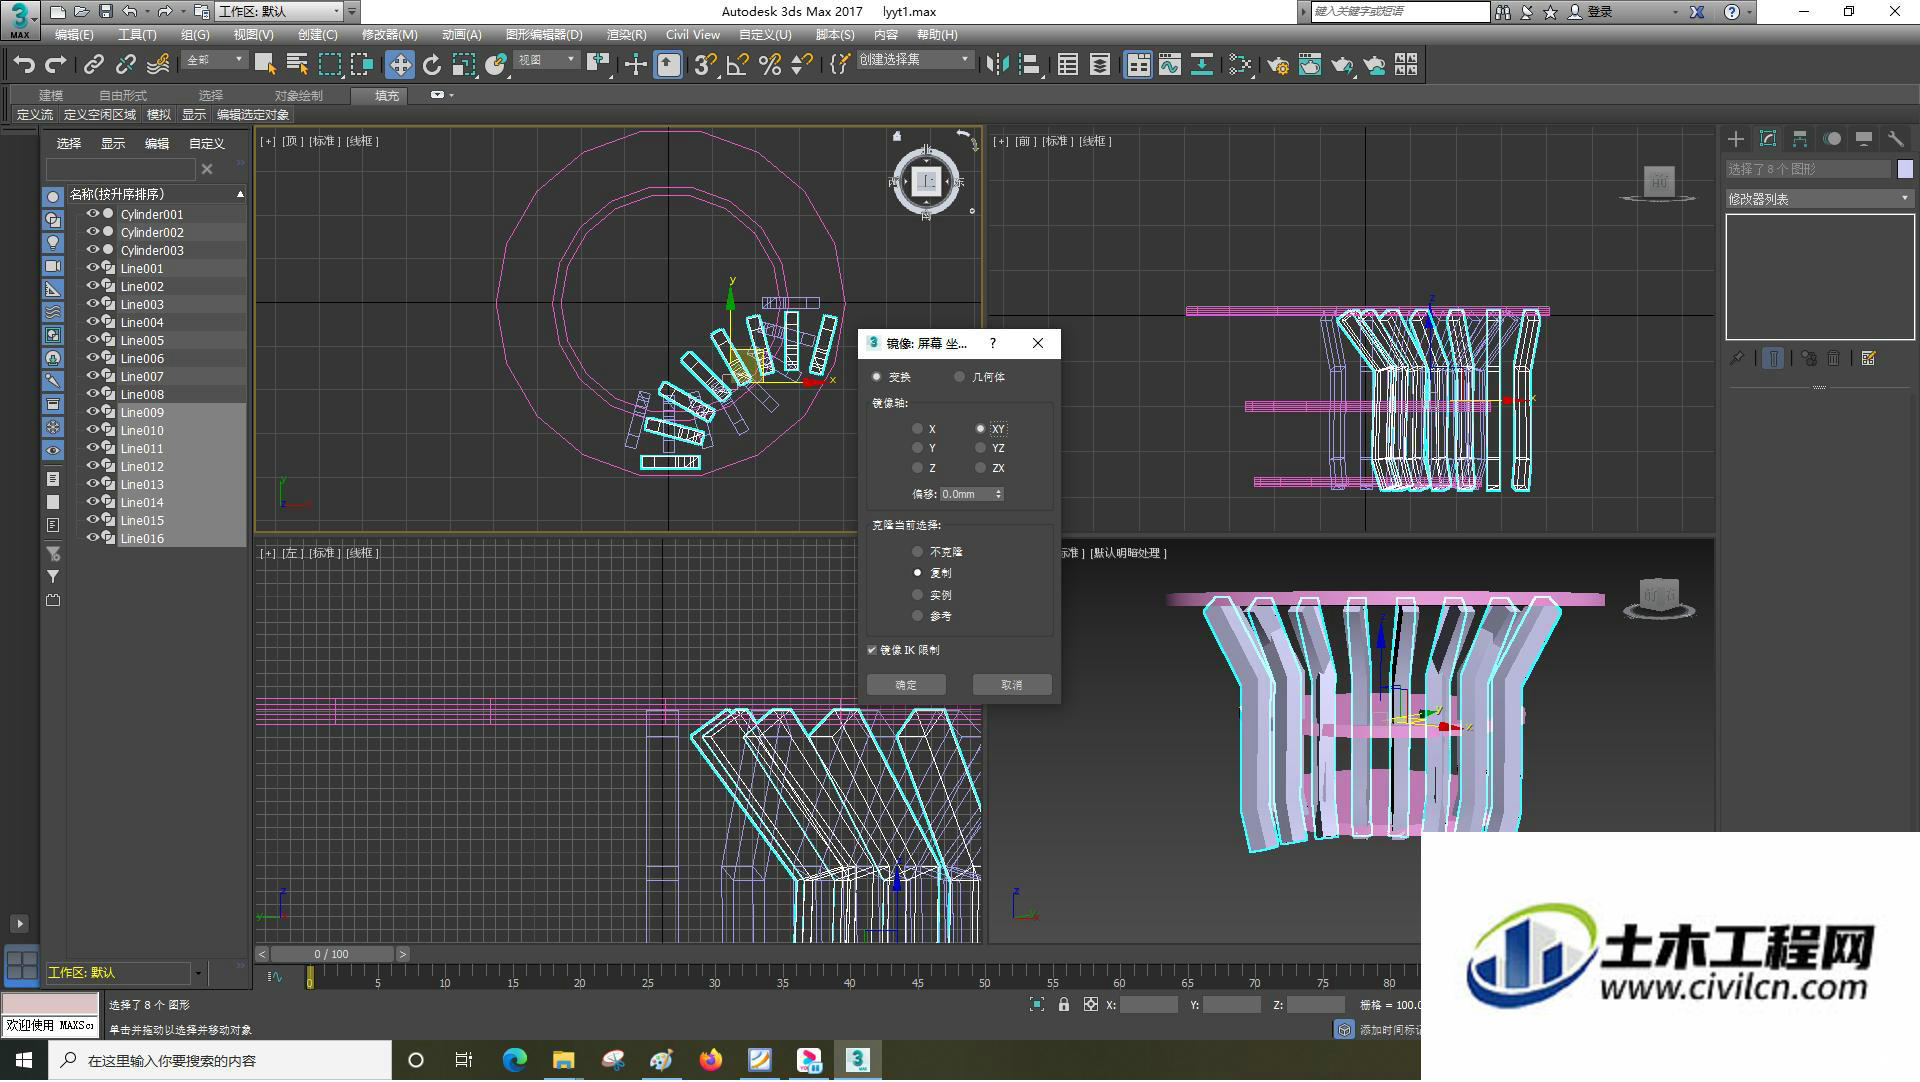Expand the 修改器列表 modifier list dropdown

click(x=1819, y=199)
